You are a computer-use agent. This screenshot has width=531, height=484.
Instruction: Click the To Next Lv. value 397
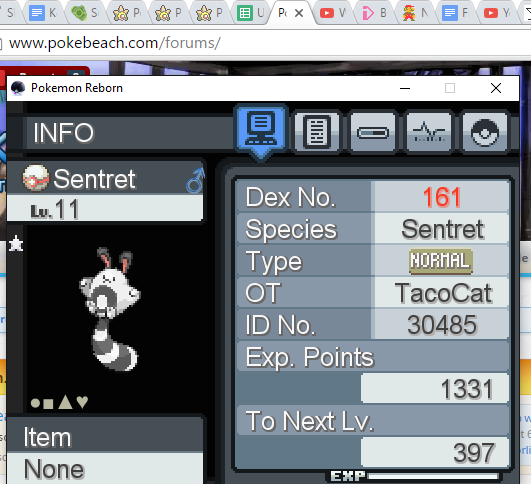[x=474, y=453]
